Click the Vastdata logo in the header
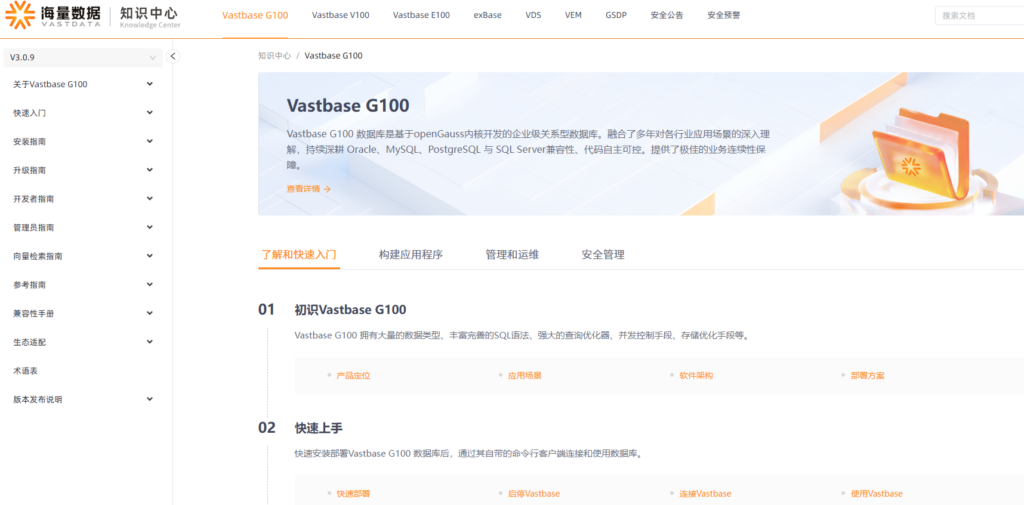 pyautogui.click(x=52, y=15)
